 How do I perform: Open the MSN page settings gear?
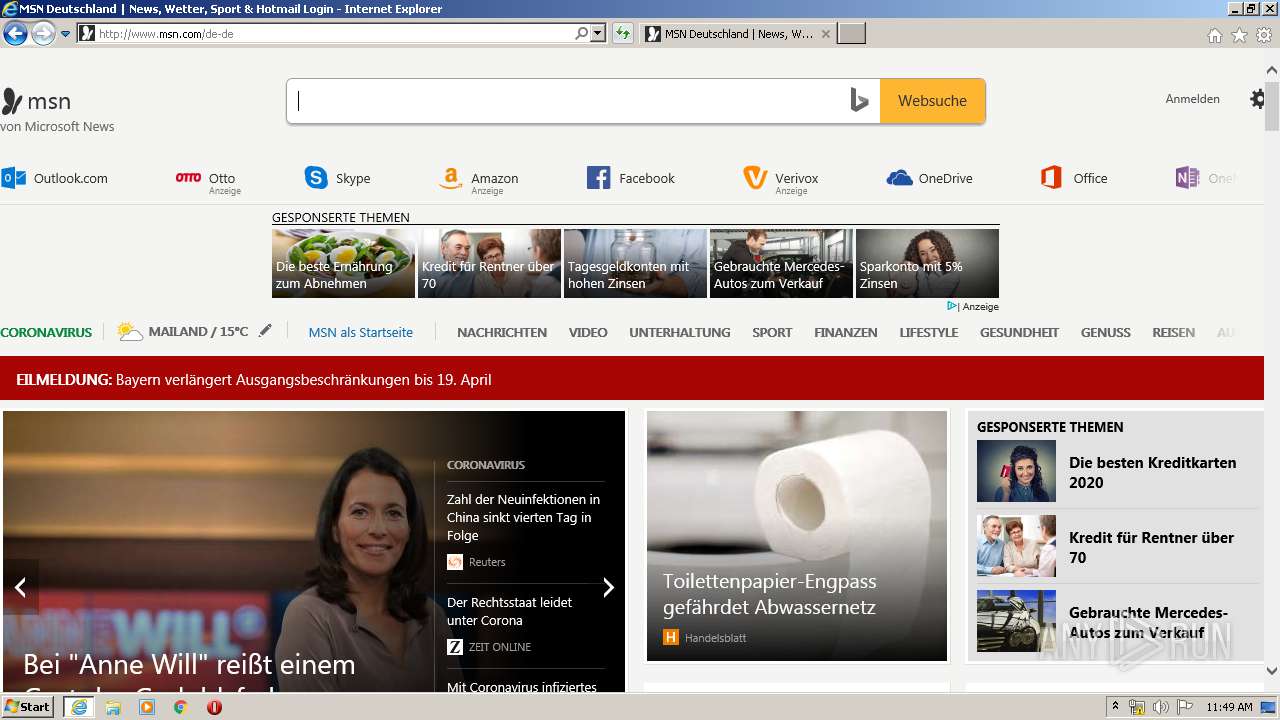click(1257, 99)
